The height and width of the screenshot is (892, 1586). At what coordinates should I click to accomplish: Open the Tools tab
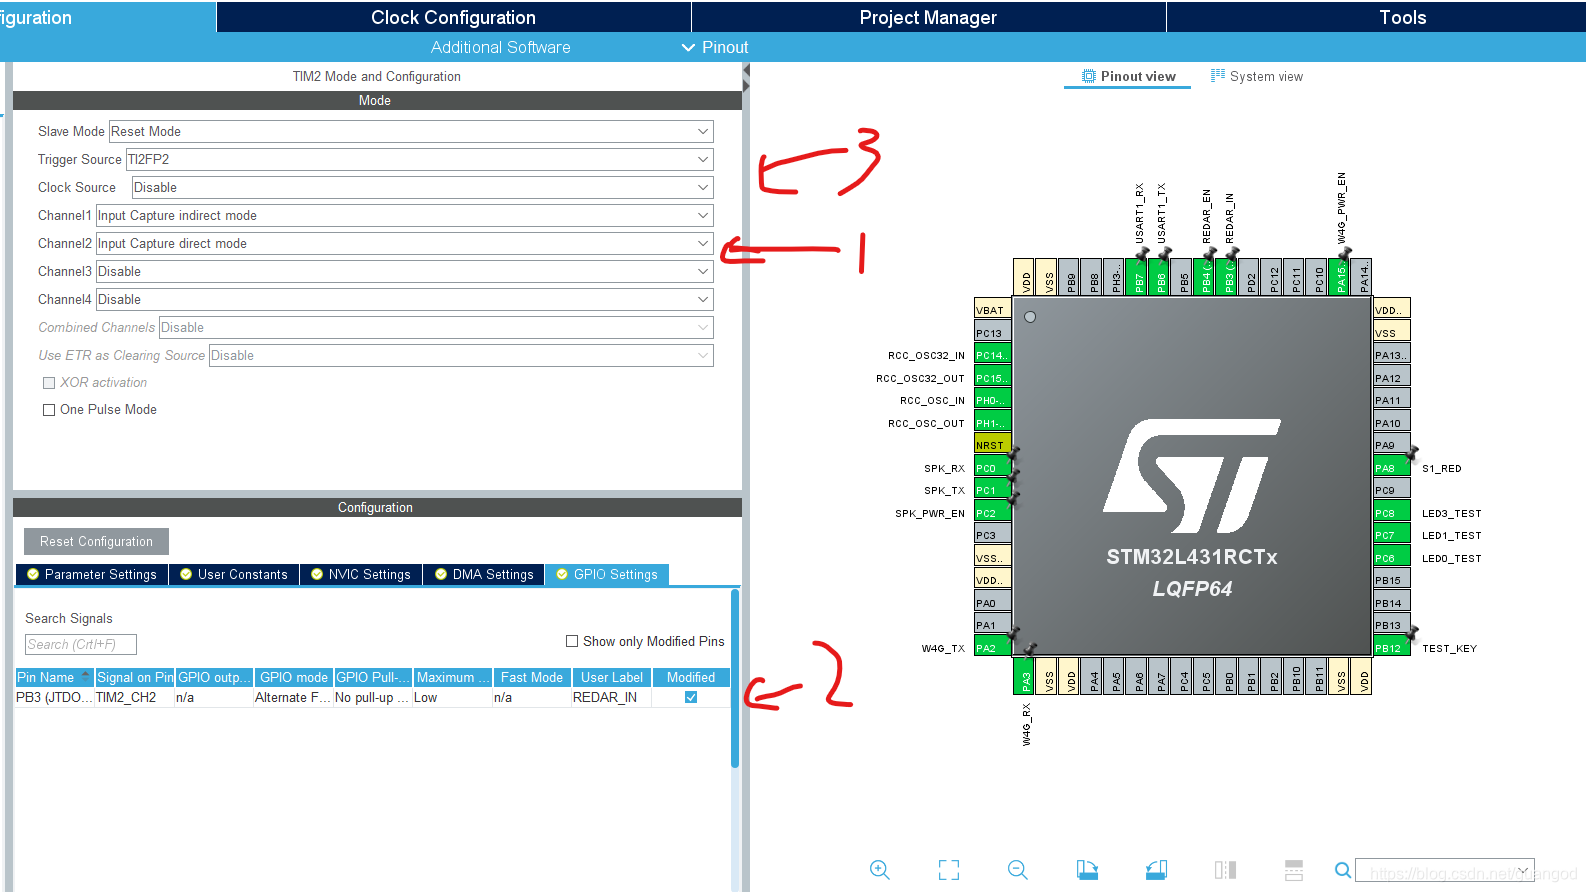point(1402,17)
